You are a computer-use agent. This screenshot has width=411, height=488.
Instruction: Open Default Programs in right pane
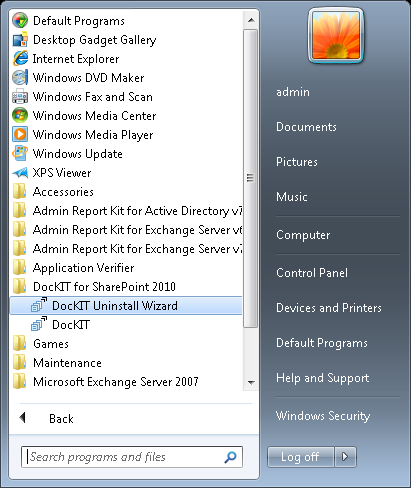(x=322, y=343)
